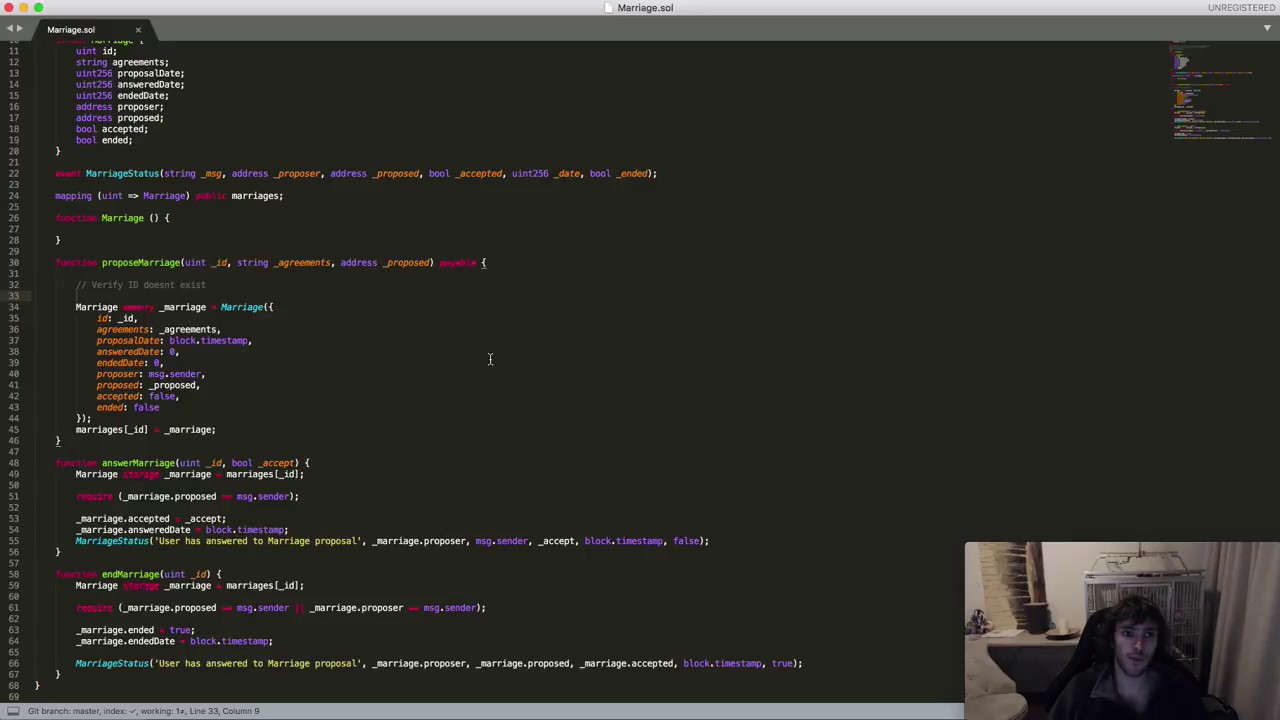The image size is (1280, 720).
Task: Close the Marriage.sol tab
Action: coord(138,30)
